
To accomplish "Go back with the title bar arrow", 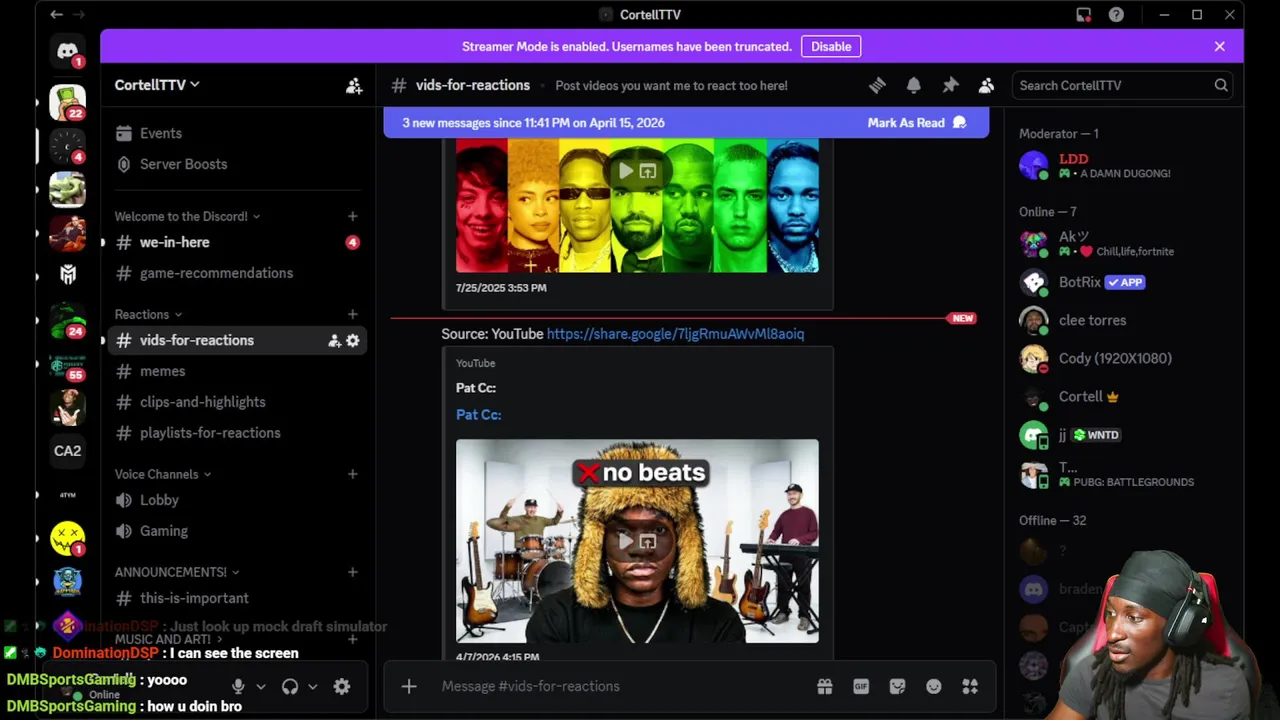I will point(57,15).
